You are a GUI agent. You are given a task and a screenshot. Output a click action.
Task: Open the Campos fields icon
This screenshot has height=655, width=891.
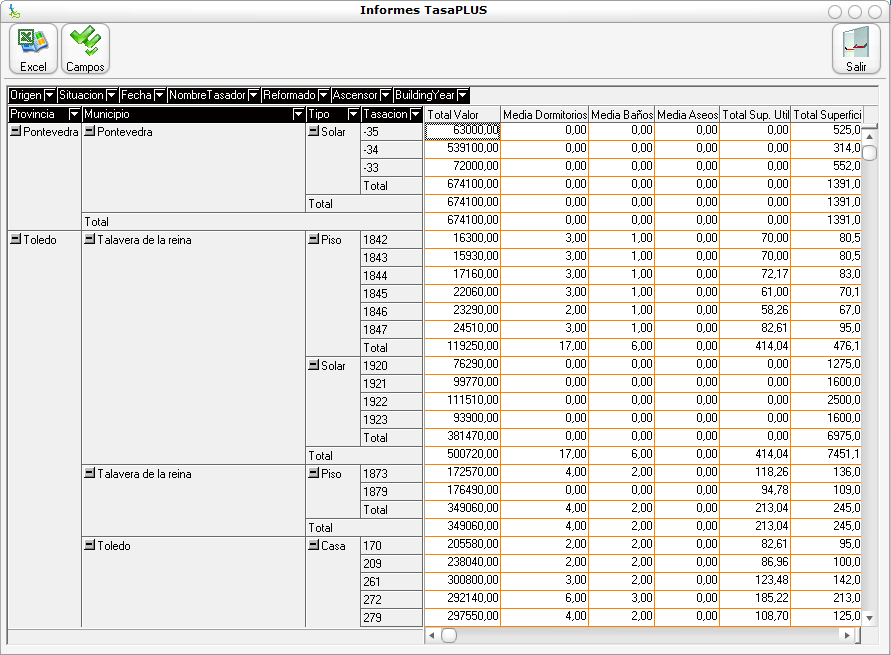pos(85,48)
